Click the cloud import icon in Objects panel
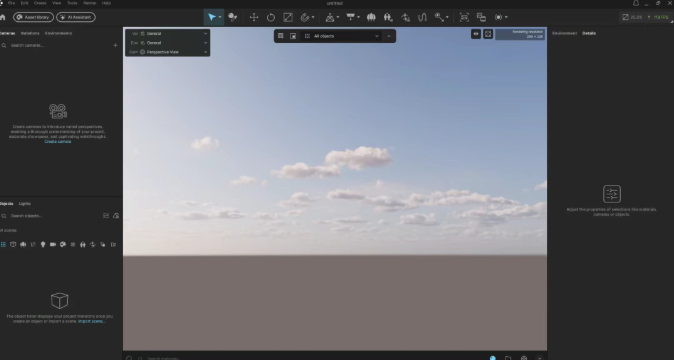Viewport: 674px width, 360px height. tap(116, 216)
